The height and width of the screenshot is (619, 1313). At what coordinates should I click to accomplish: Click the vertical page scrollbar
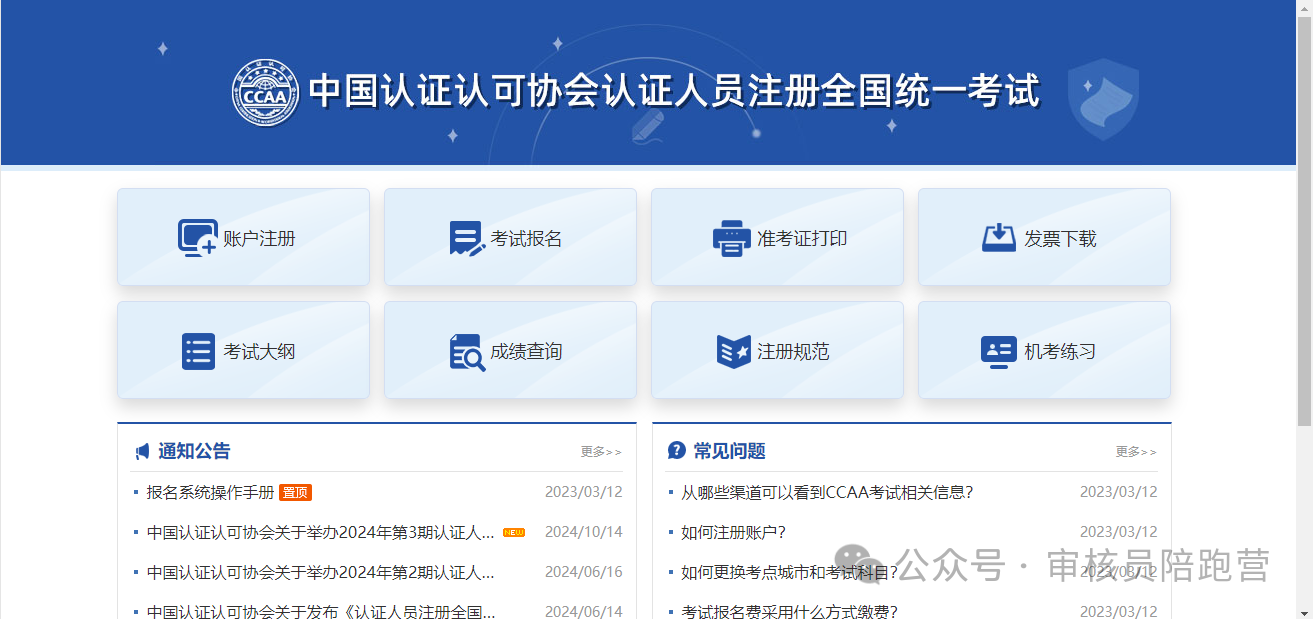point(1304,220)
